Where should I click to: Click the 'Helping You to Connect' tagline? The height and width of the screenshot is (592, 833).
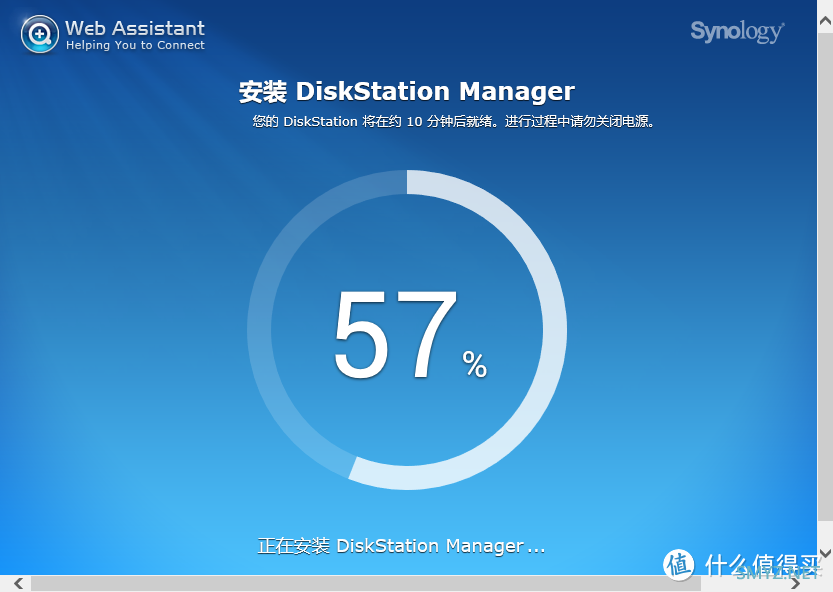tap(135, 45)
